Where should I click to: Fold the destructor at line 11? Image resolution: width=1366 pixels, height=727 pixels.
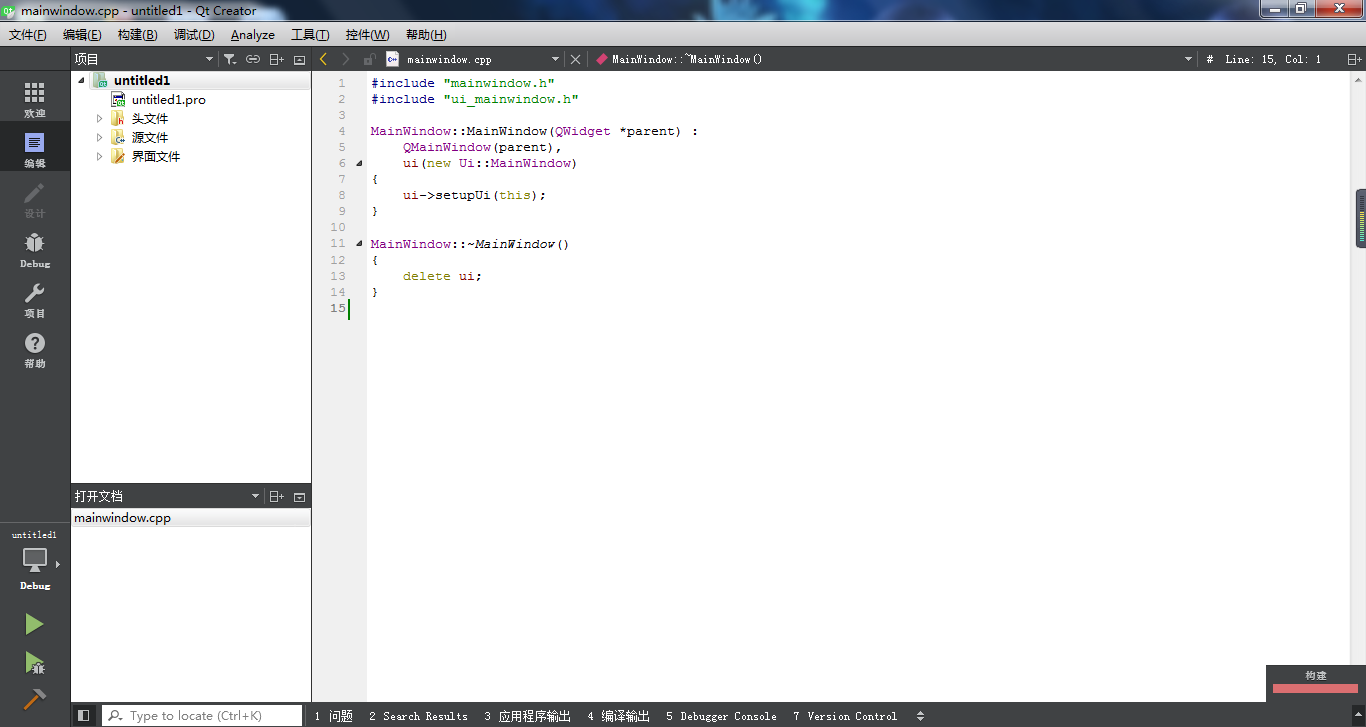point(359,243)
